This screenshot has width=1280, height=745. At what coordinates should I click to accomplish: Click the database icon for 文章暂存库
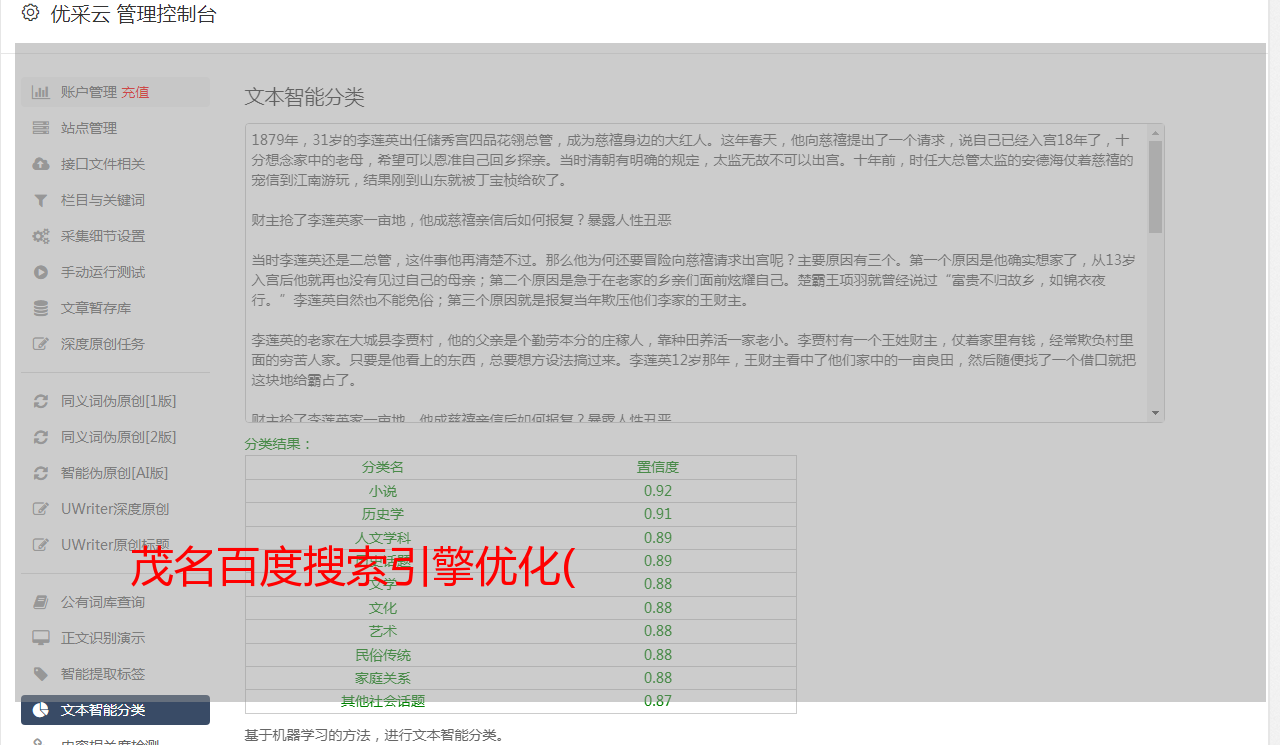pos(41,308)
